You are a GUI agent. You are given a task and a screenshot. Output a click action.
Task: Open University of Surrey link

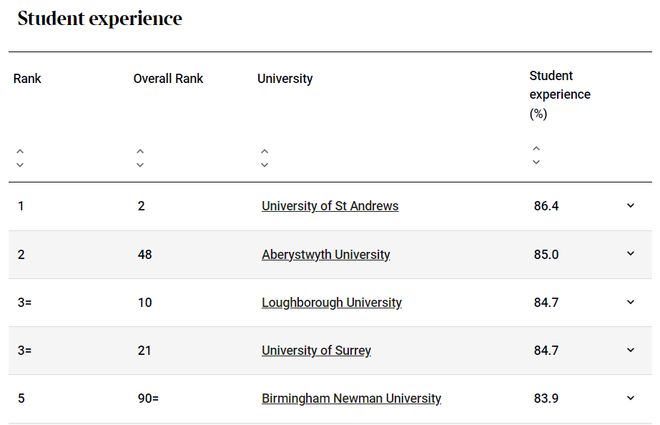pos(316,351)
